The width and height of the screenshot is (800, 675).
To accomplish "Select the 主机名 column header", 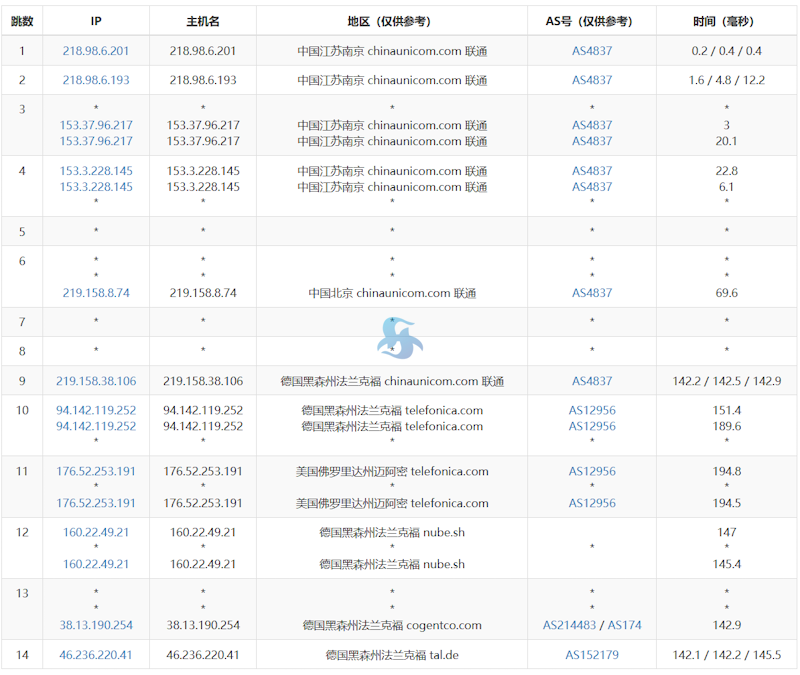I will pyautogui.click(x=203, y=21).
